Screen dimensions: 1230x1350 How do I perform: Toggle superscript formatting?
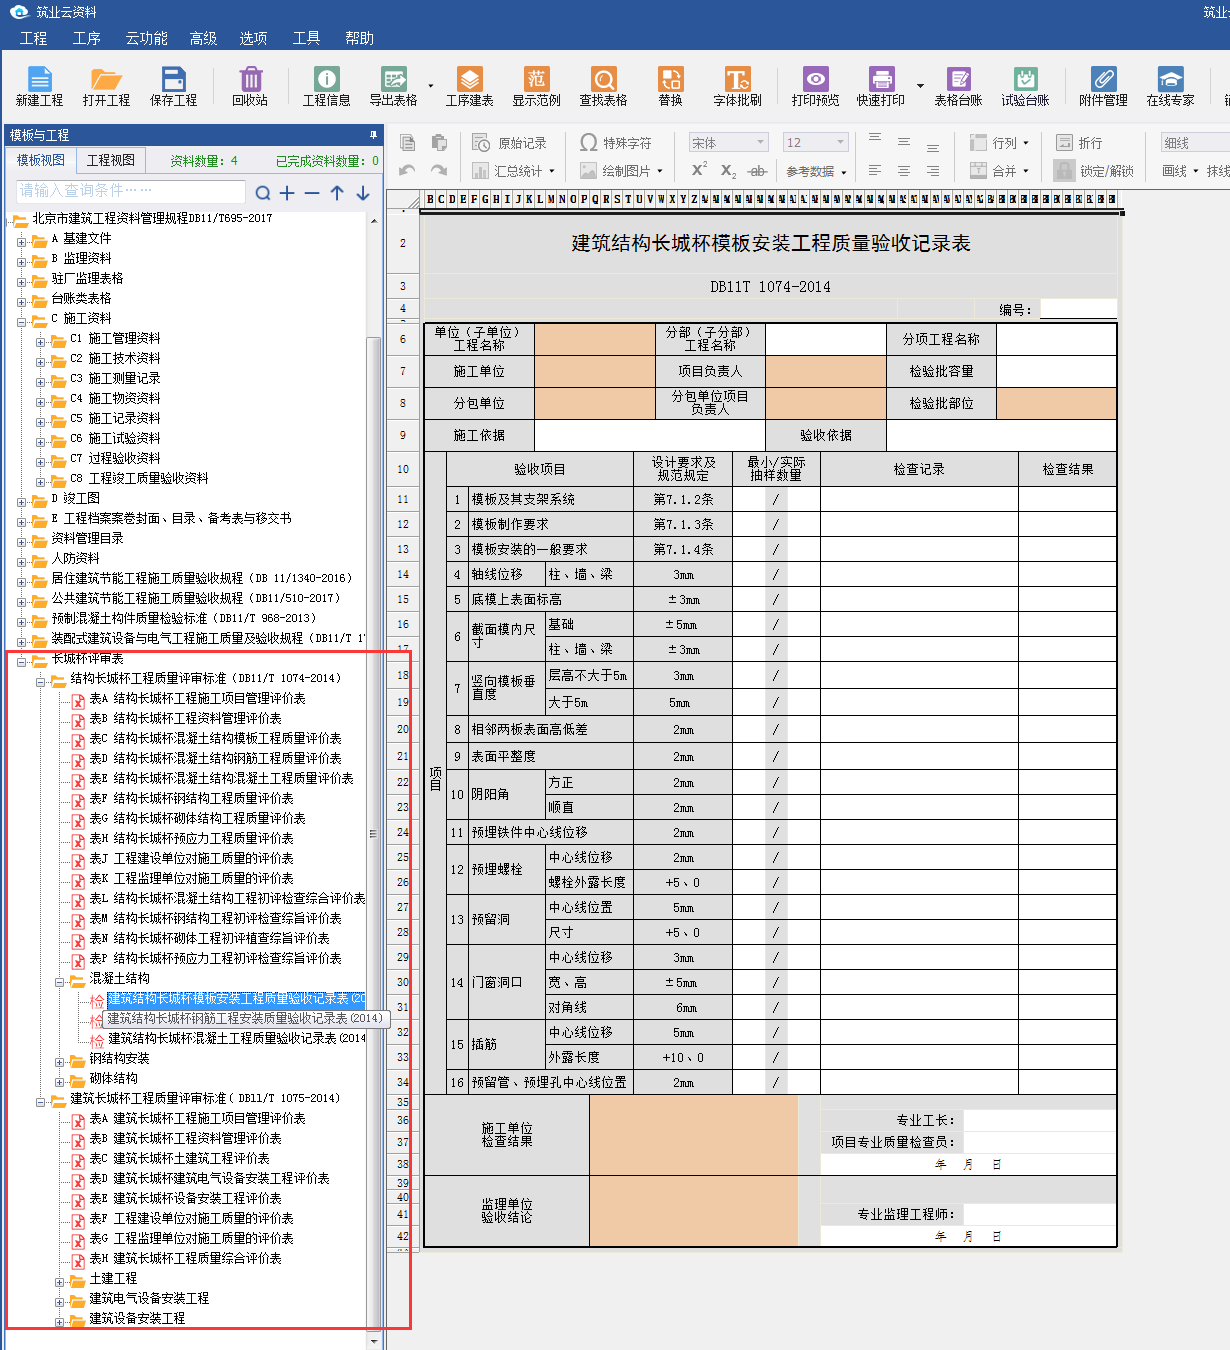coord(699,170)
